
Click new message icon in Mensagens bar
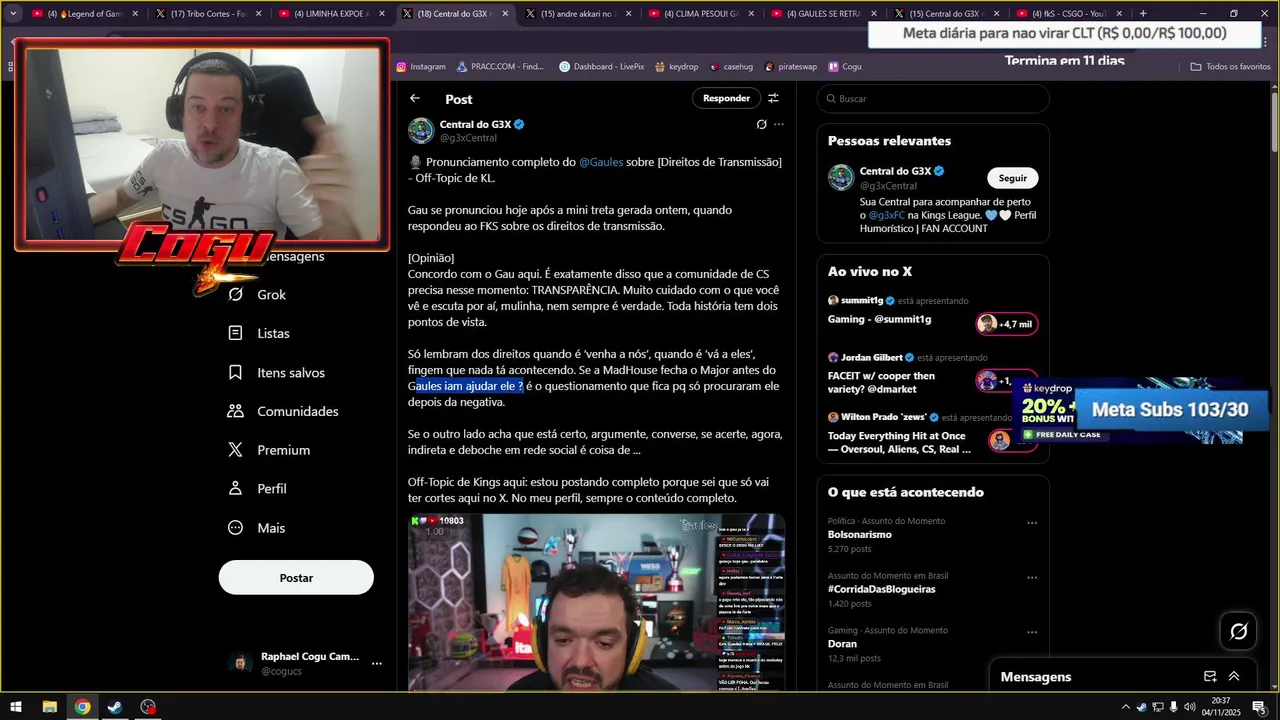[x=1210, y=677]
